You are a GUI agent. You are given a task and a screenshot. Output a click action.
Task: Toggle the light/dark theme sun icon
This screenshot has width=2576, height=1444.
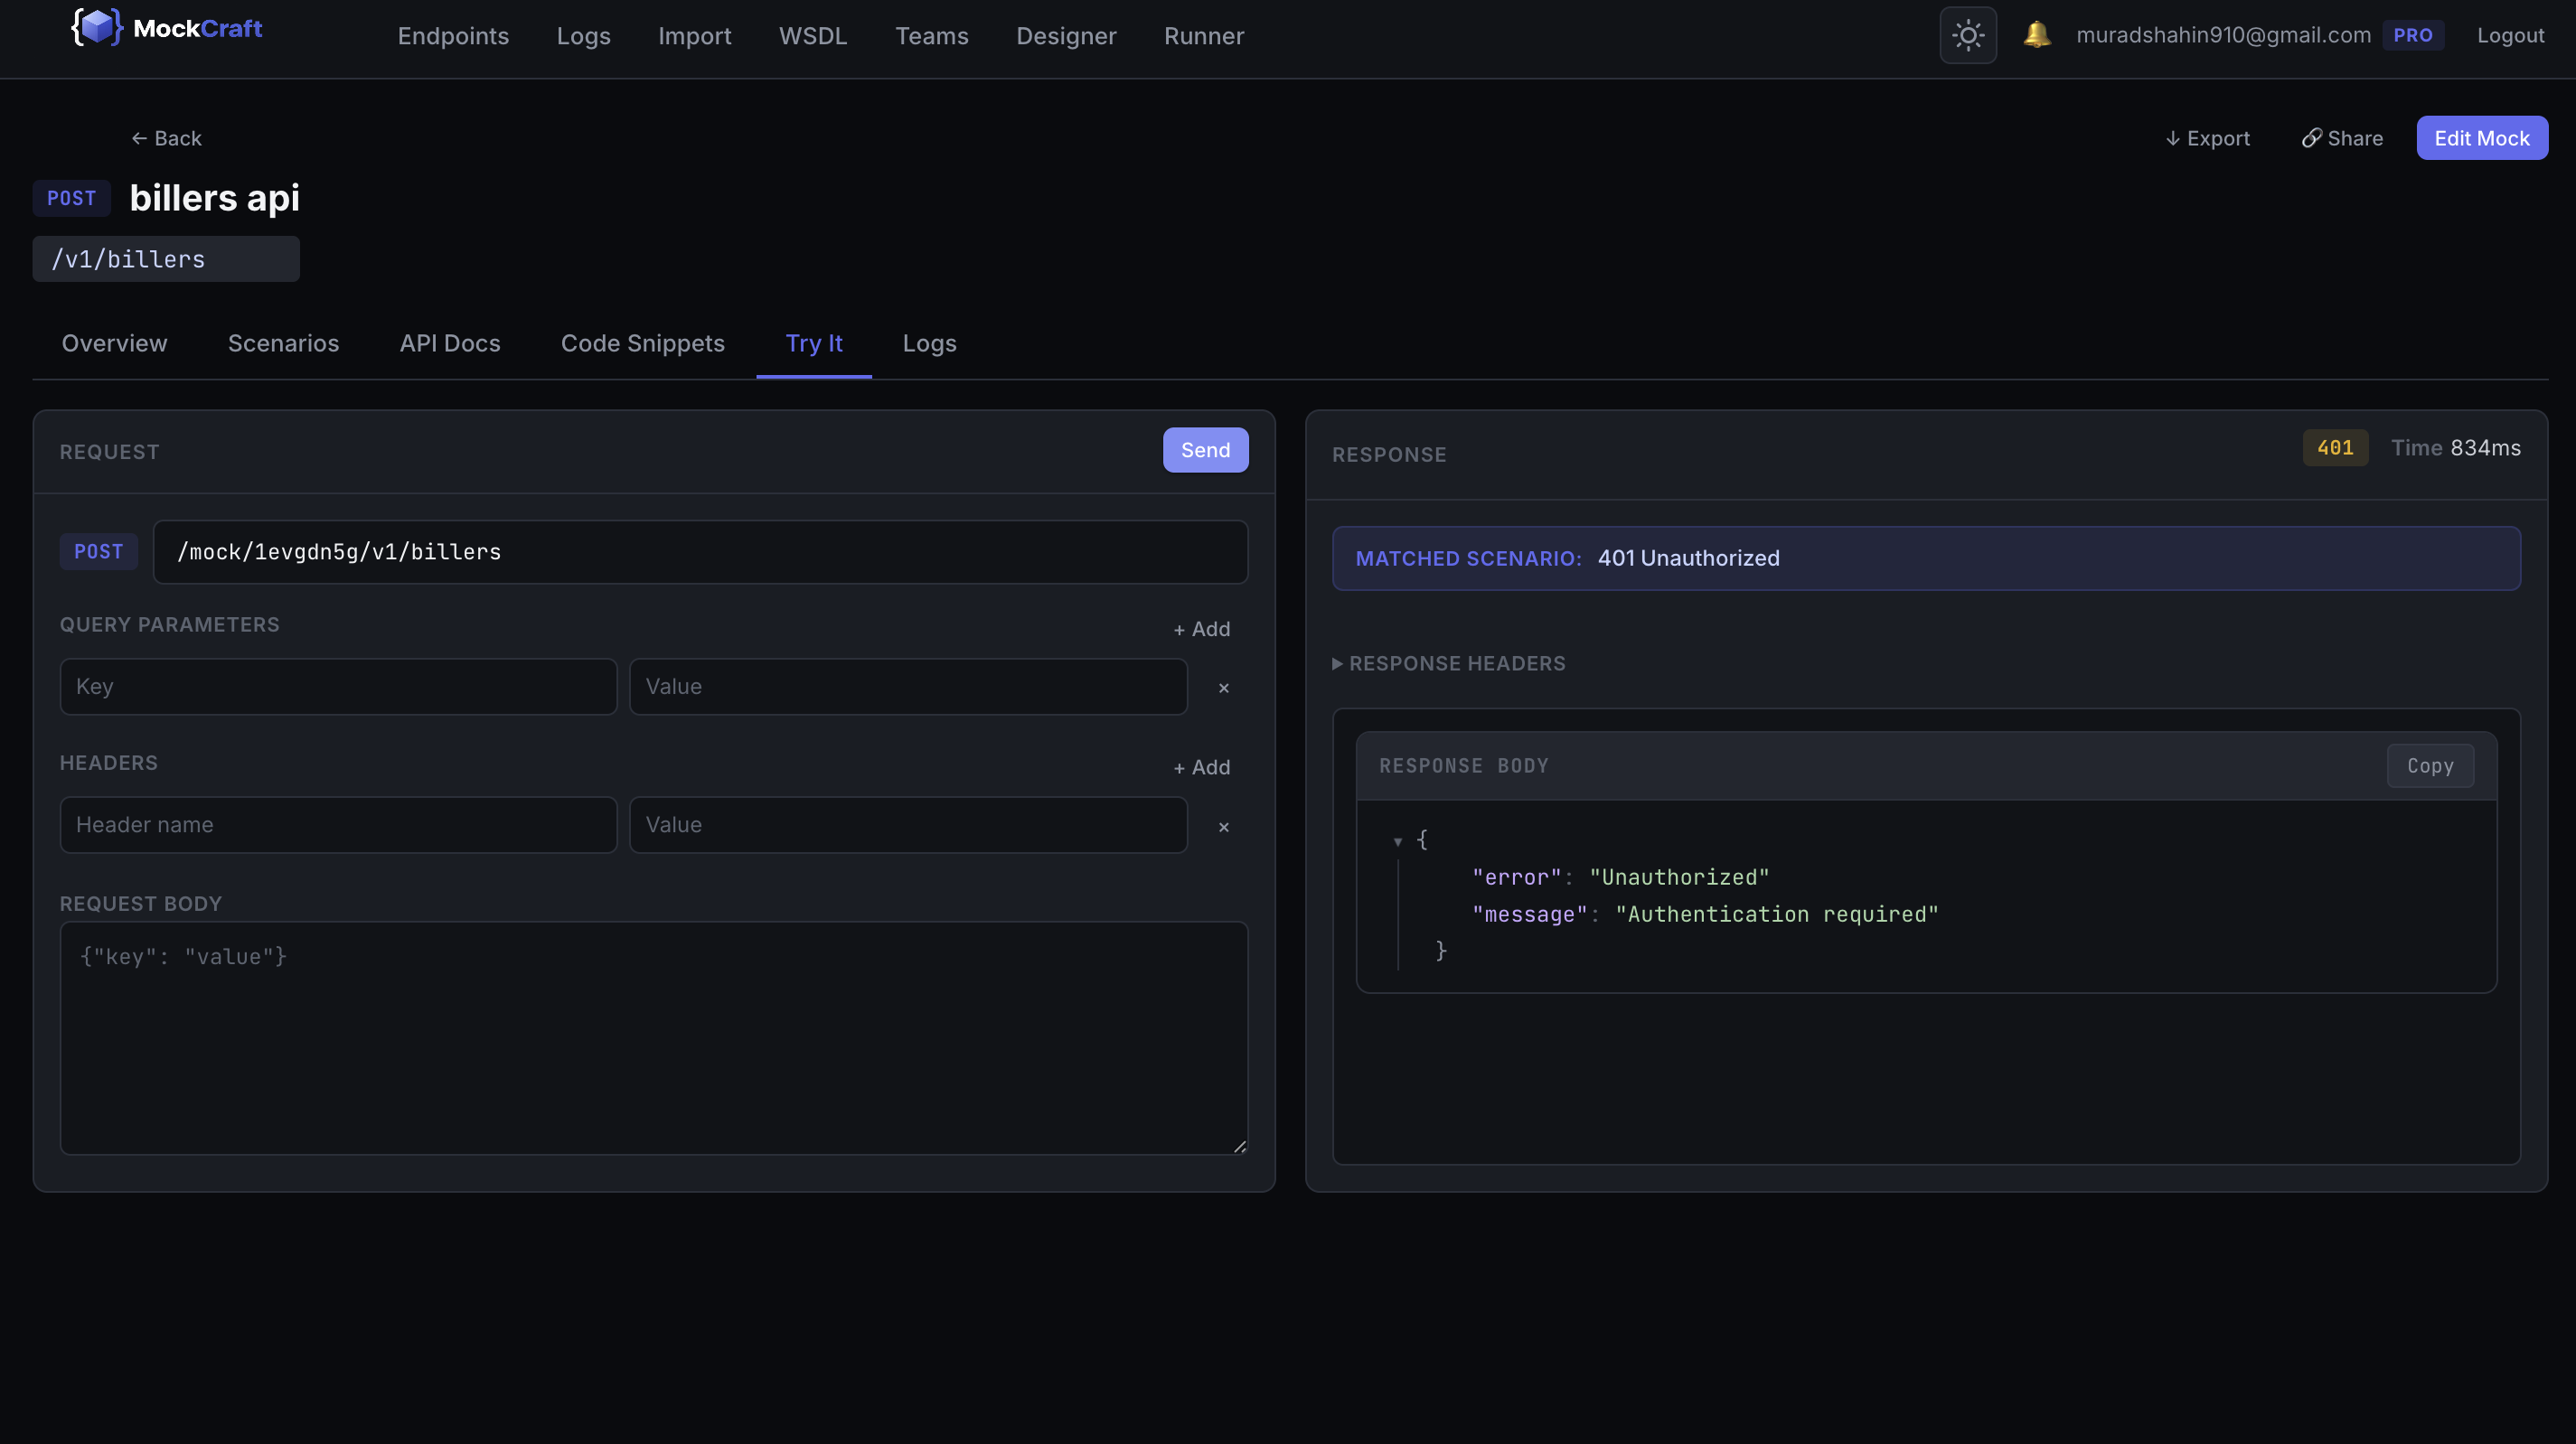pyautogui.click(x=1967, y=36)
